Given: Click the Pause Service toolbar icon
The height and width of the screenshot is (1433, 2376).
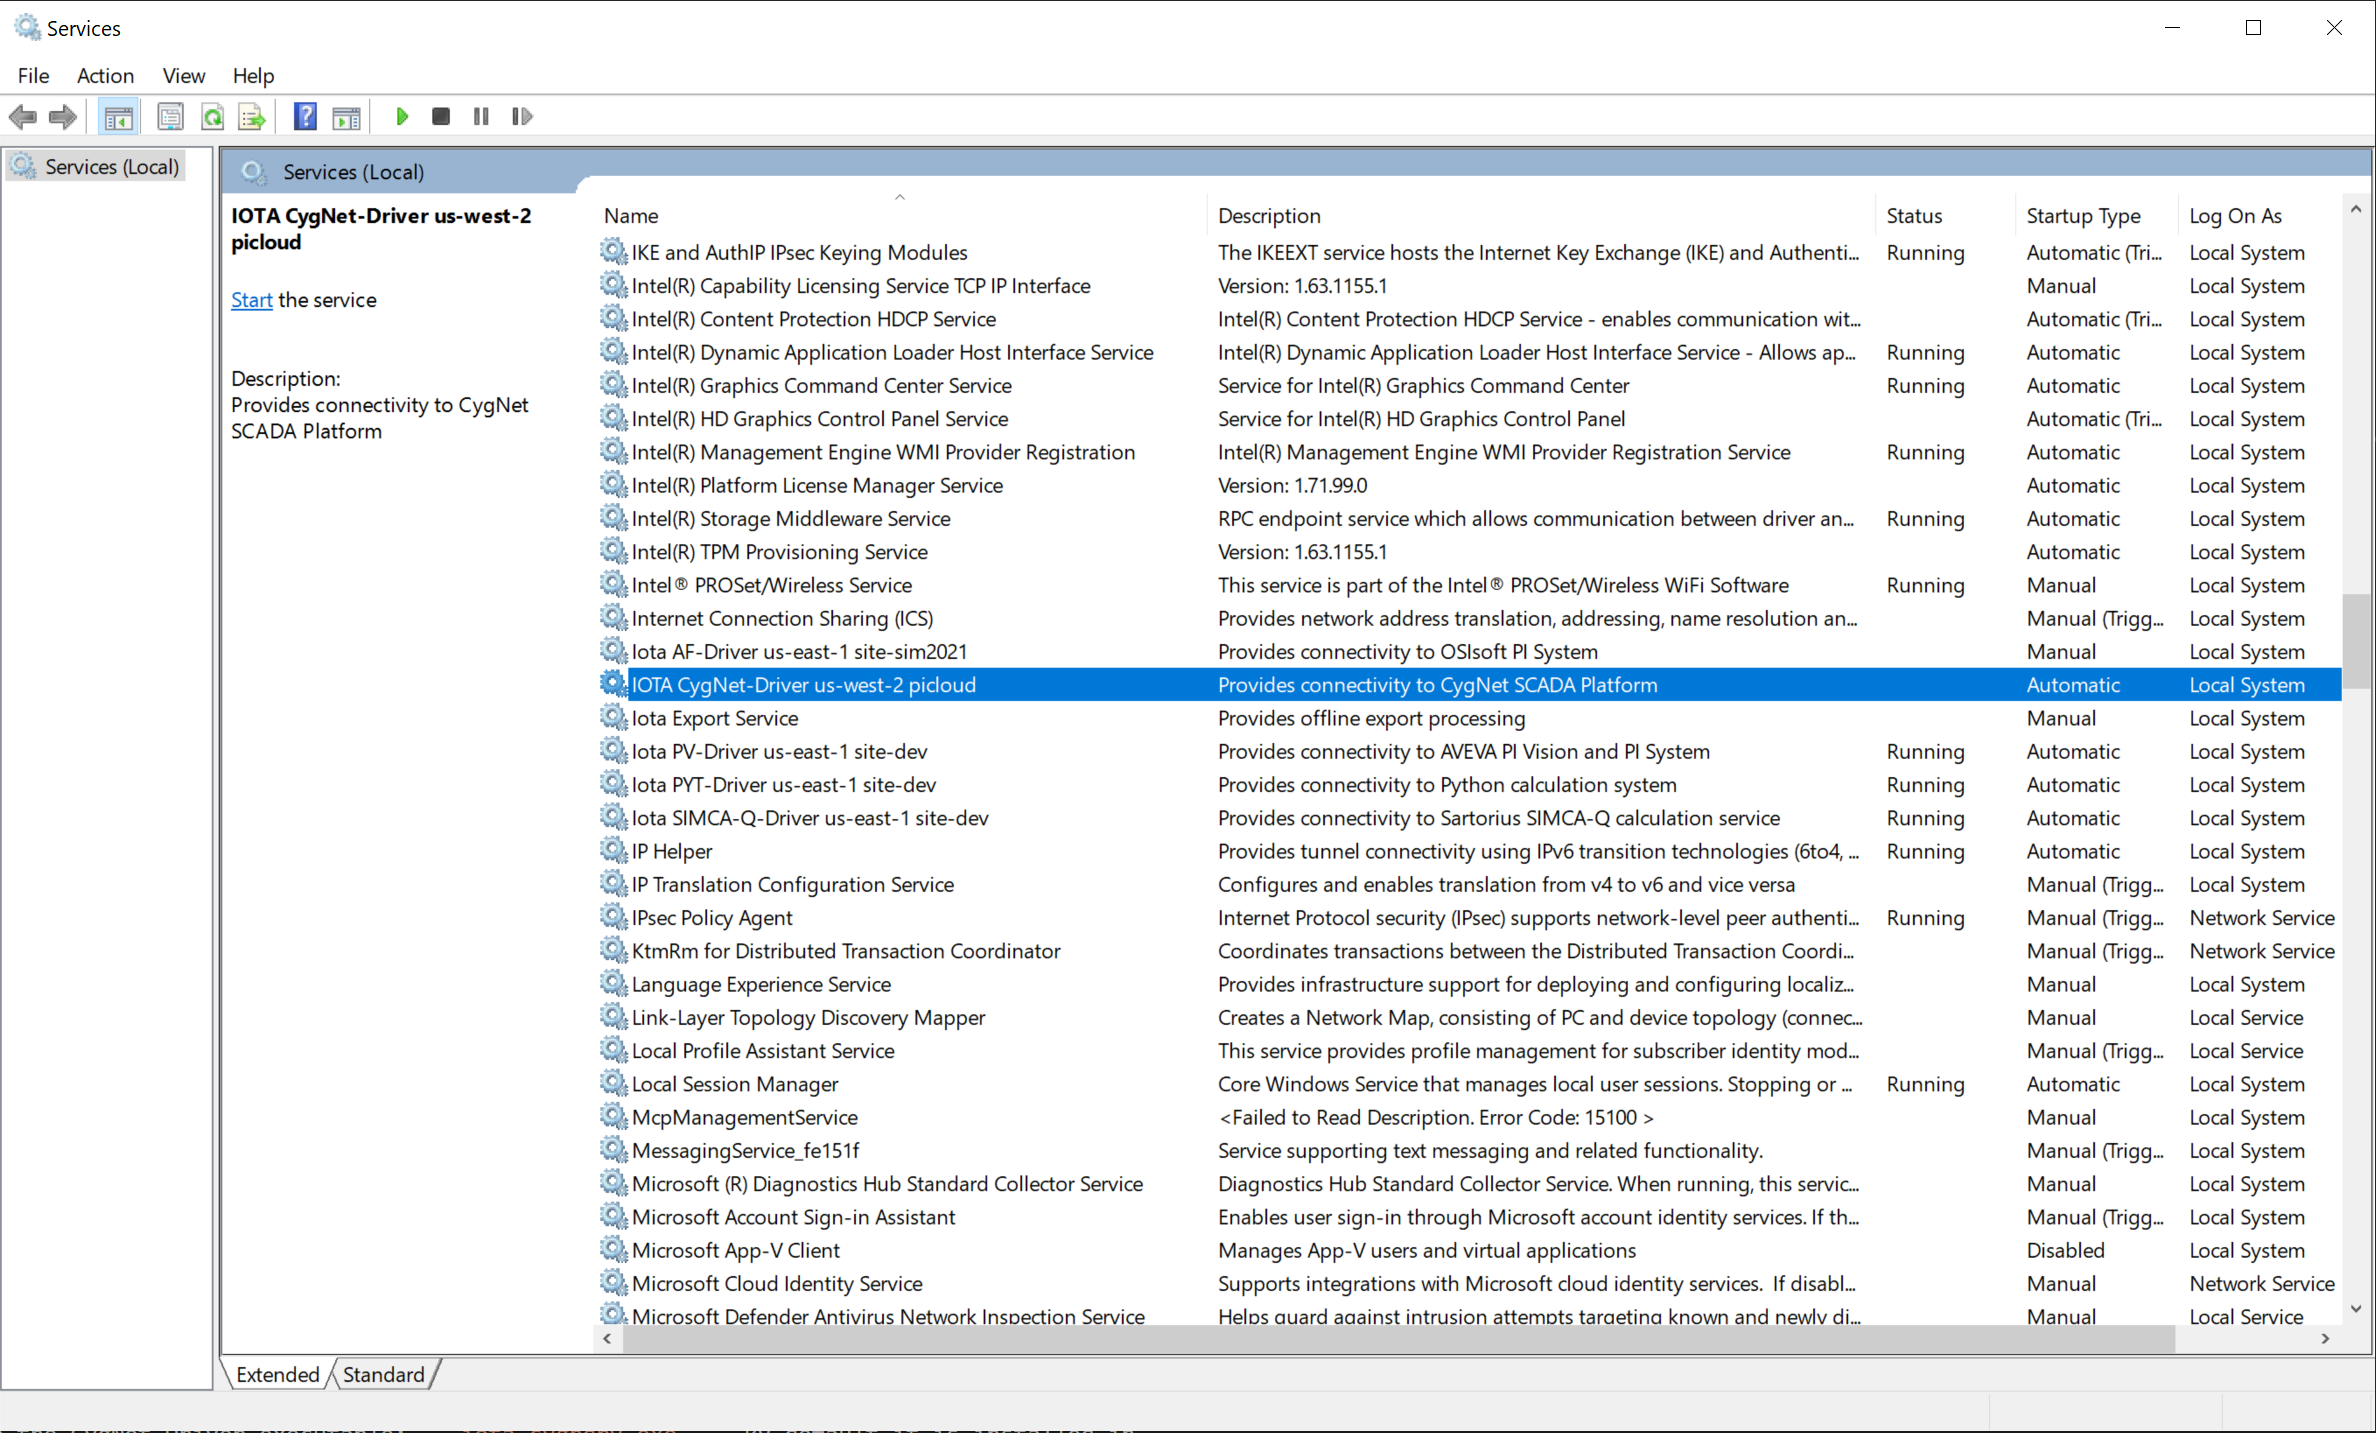Looking at the screenshot, I should pos(481,117).
